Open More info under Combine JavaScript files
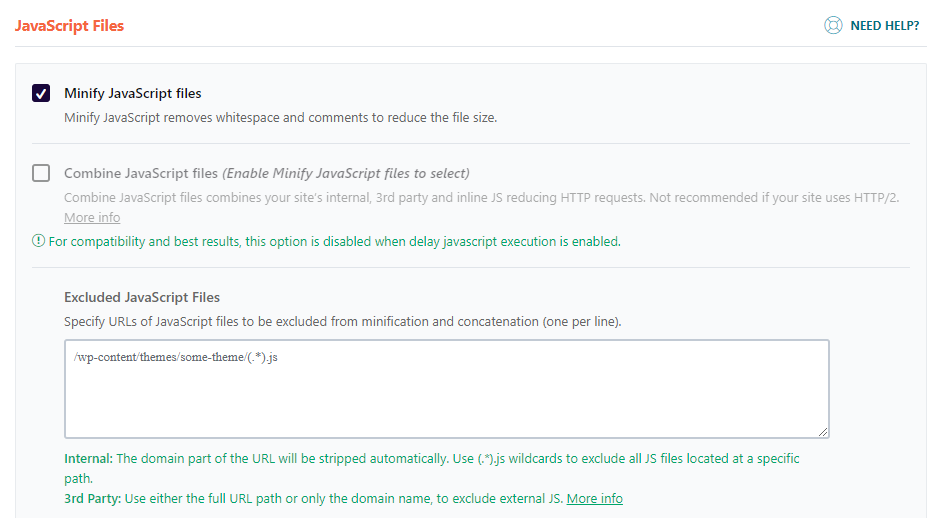 point(92,218)
